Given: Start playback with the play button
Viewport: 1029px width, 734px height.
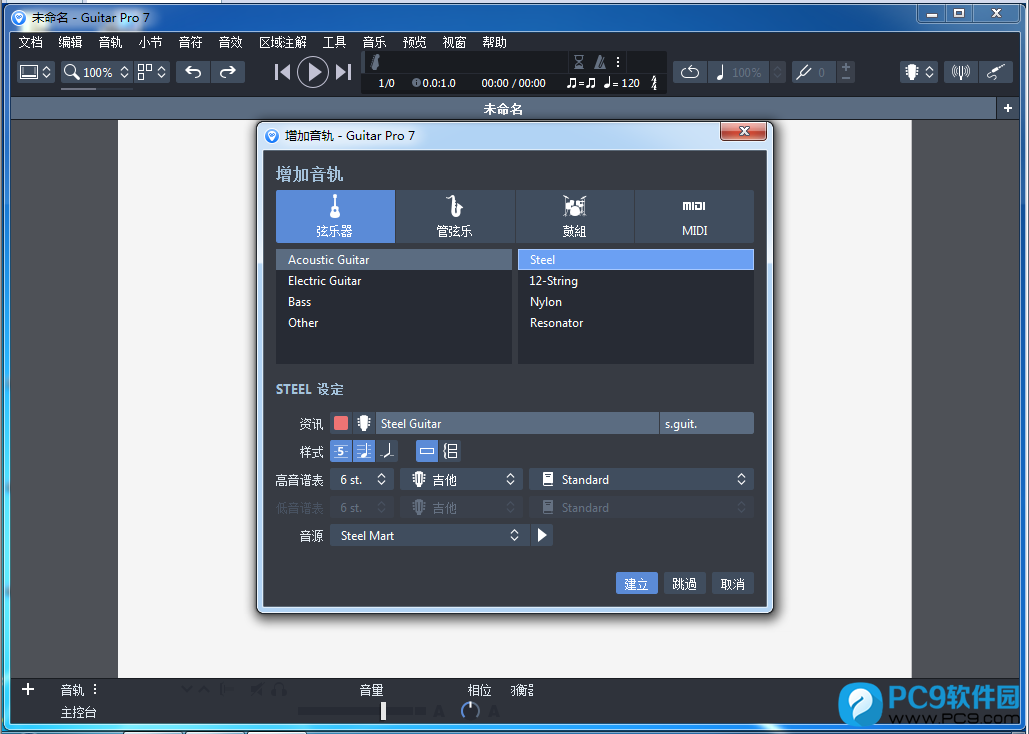Looking at the screenshot, I should click(313, 72).
